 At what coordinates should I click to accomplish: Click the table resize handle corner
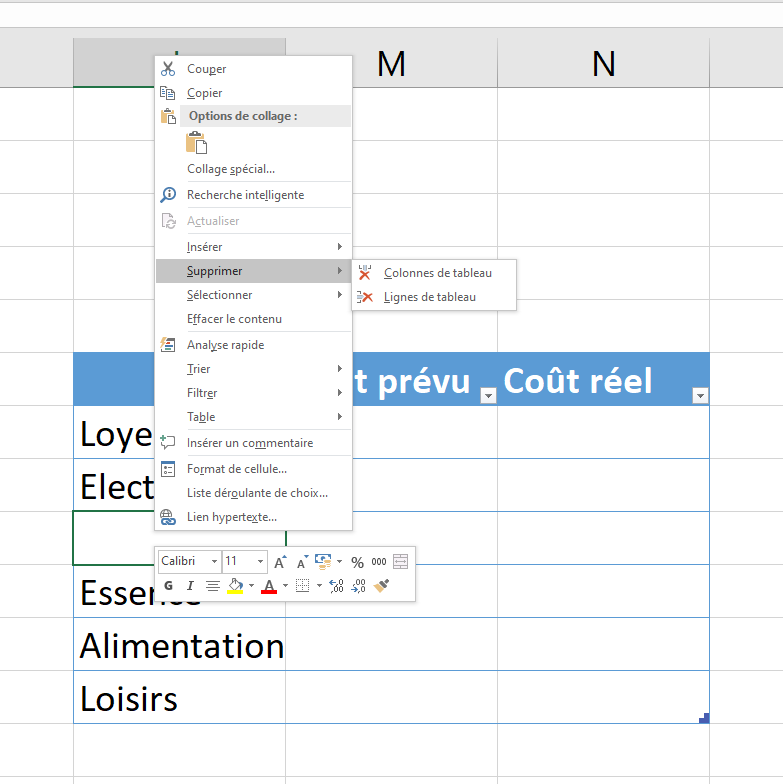click(704, 718)
